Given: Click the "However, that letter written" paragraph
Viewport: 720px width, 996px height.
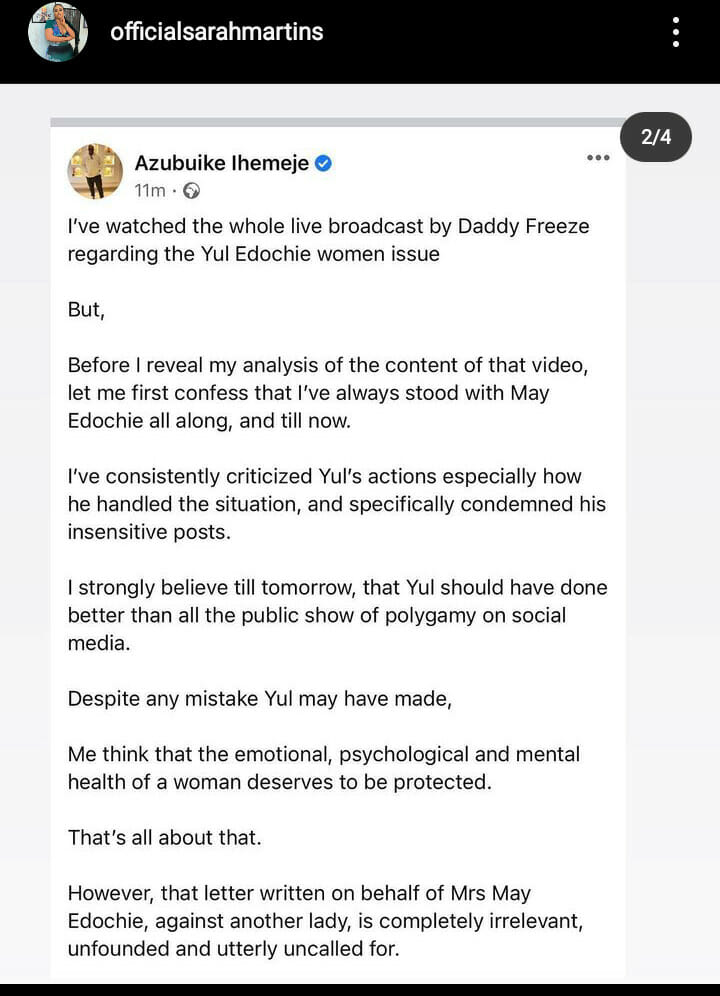Looking at the screenshot, I should click(x=325, y=920).
